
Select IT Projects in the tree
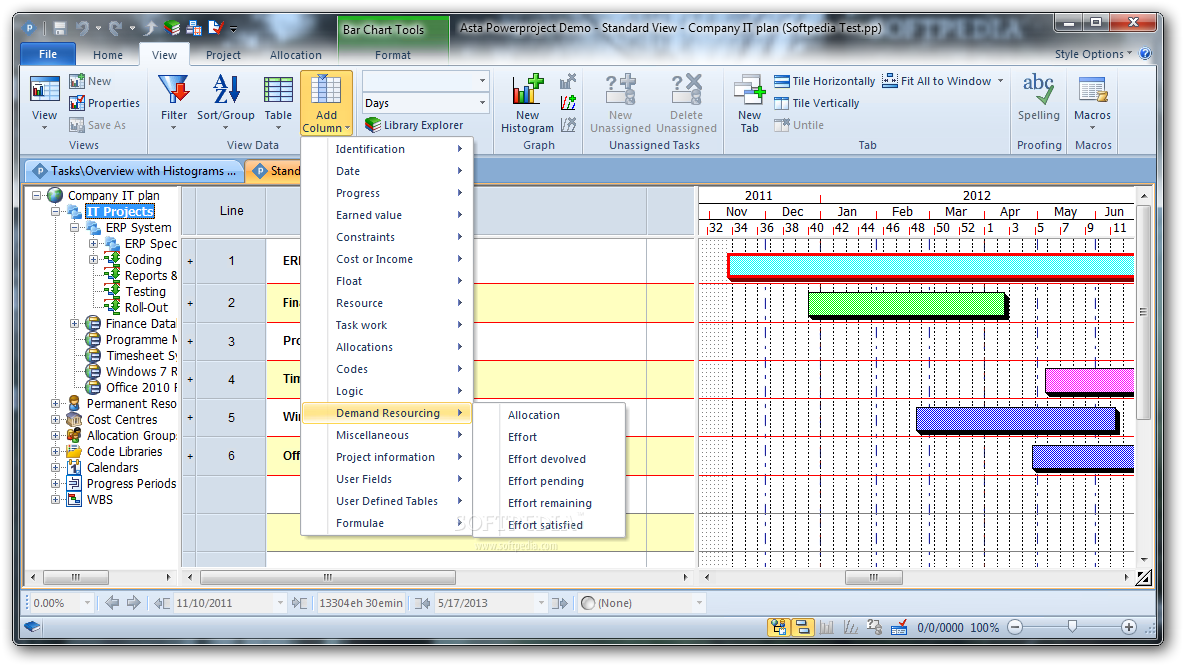point(120,211)
